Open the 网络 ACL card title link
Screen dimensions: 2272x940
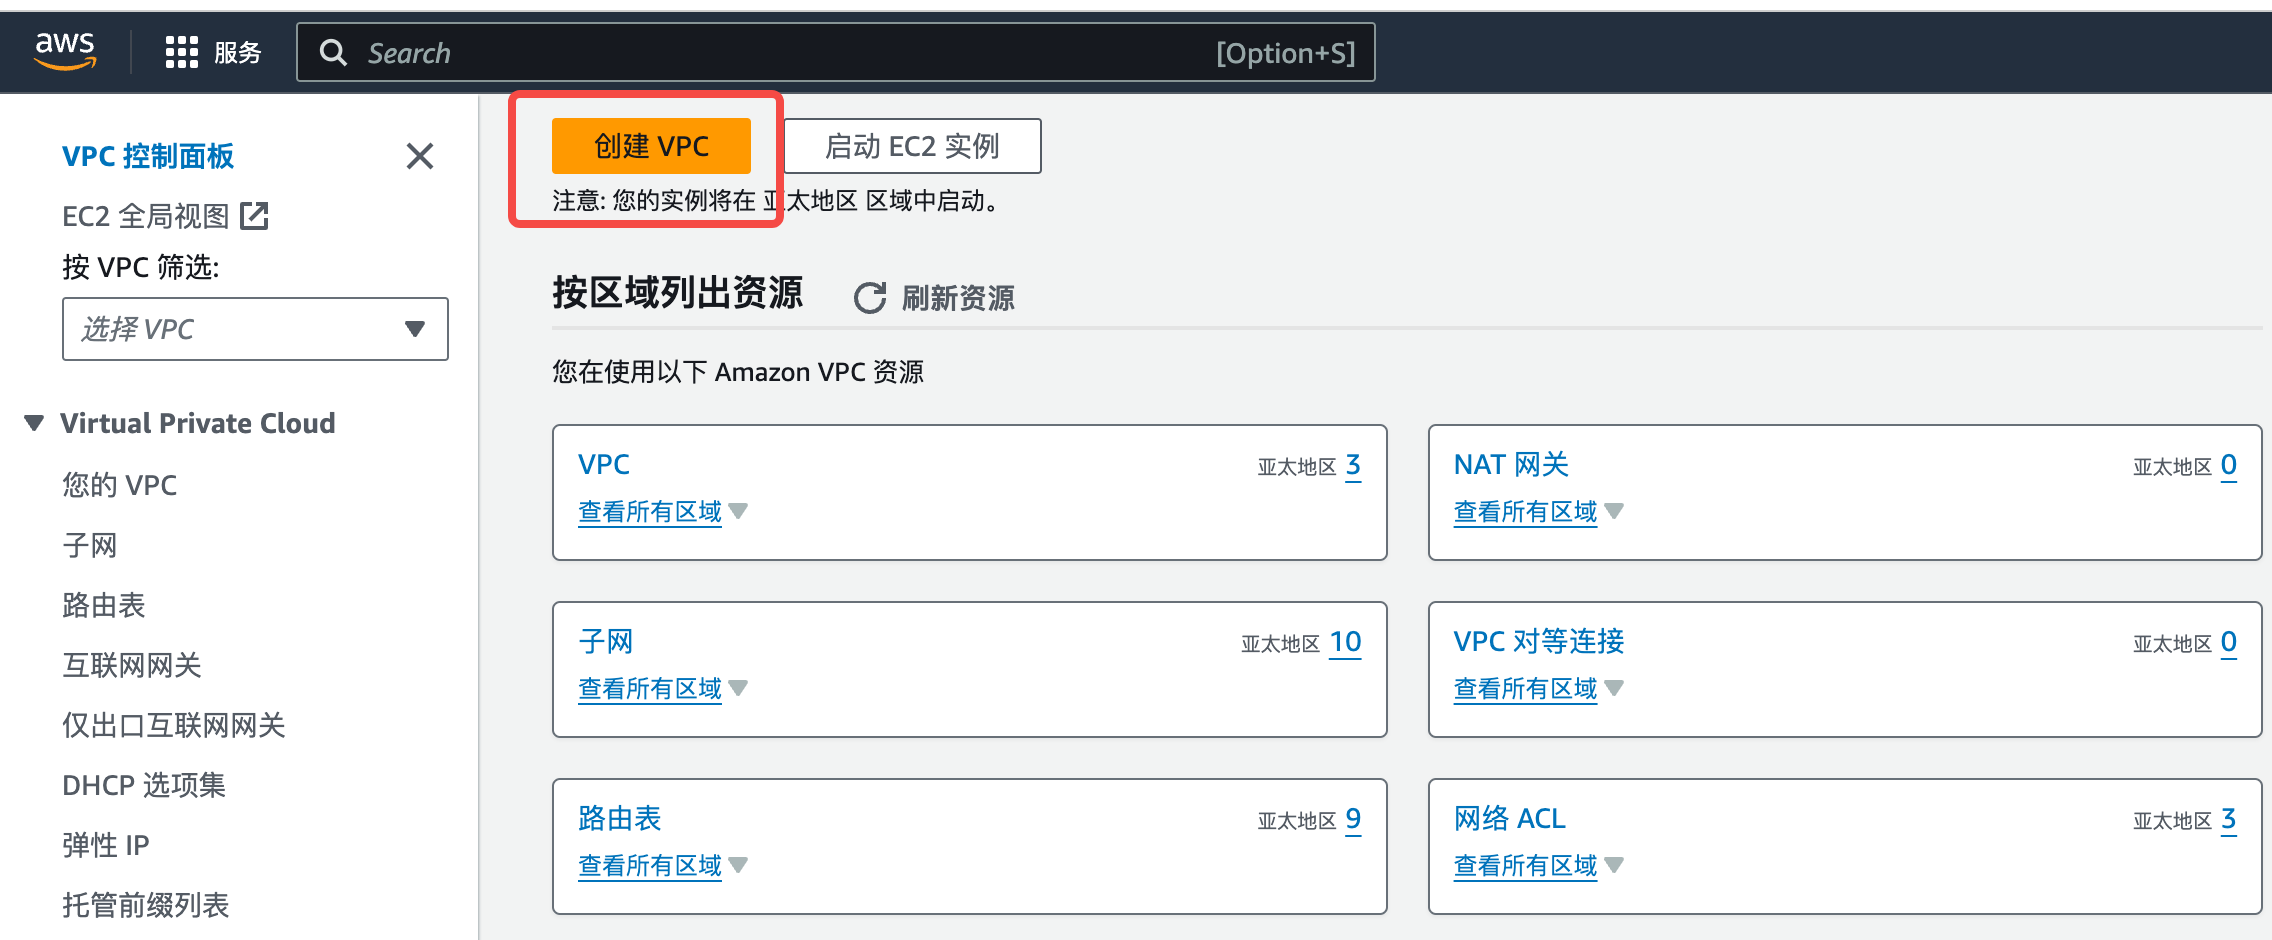(1510, 818)
